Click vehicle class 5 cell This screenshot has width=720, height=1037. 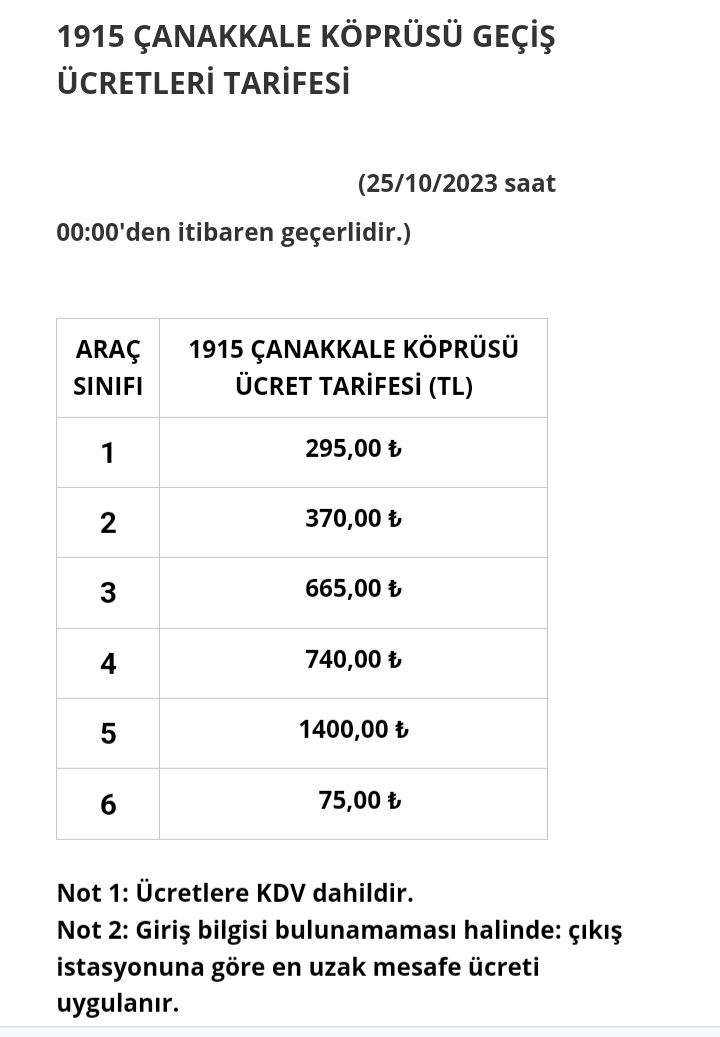click(108, 733)
